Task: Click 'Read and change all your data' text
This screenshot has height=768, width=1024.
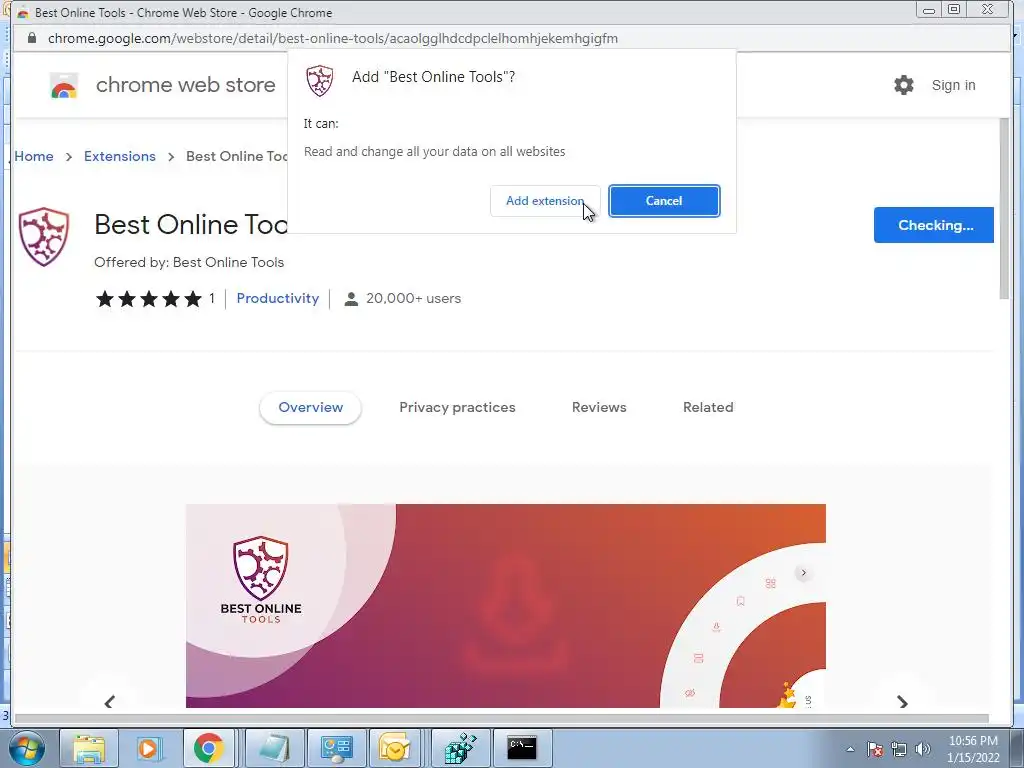Action: pos(434,152)
